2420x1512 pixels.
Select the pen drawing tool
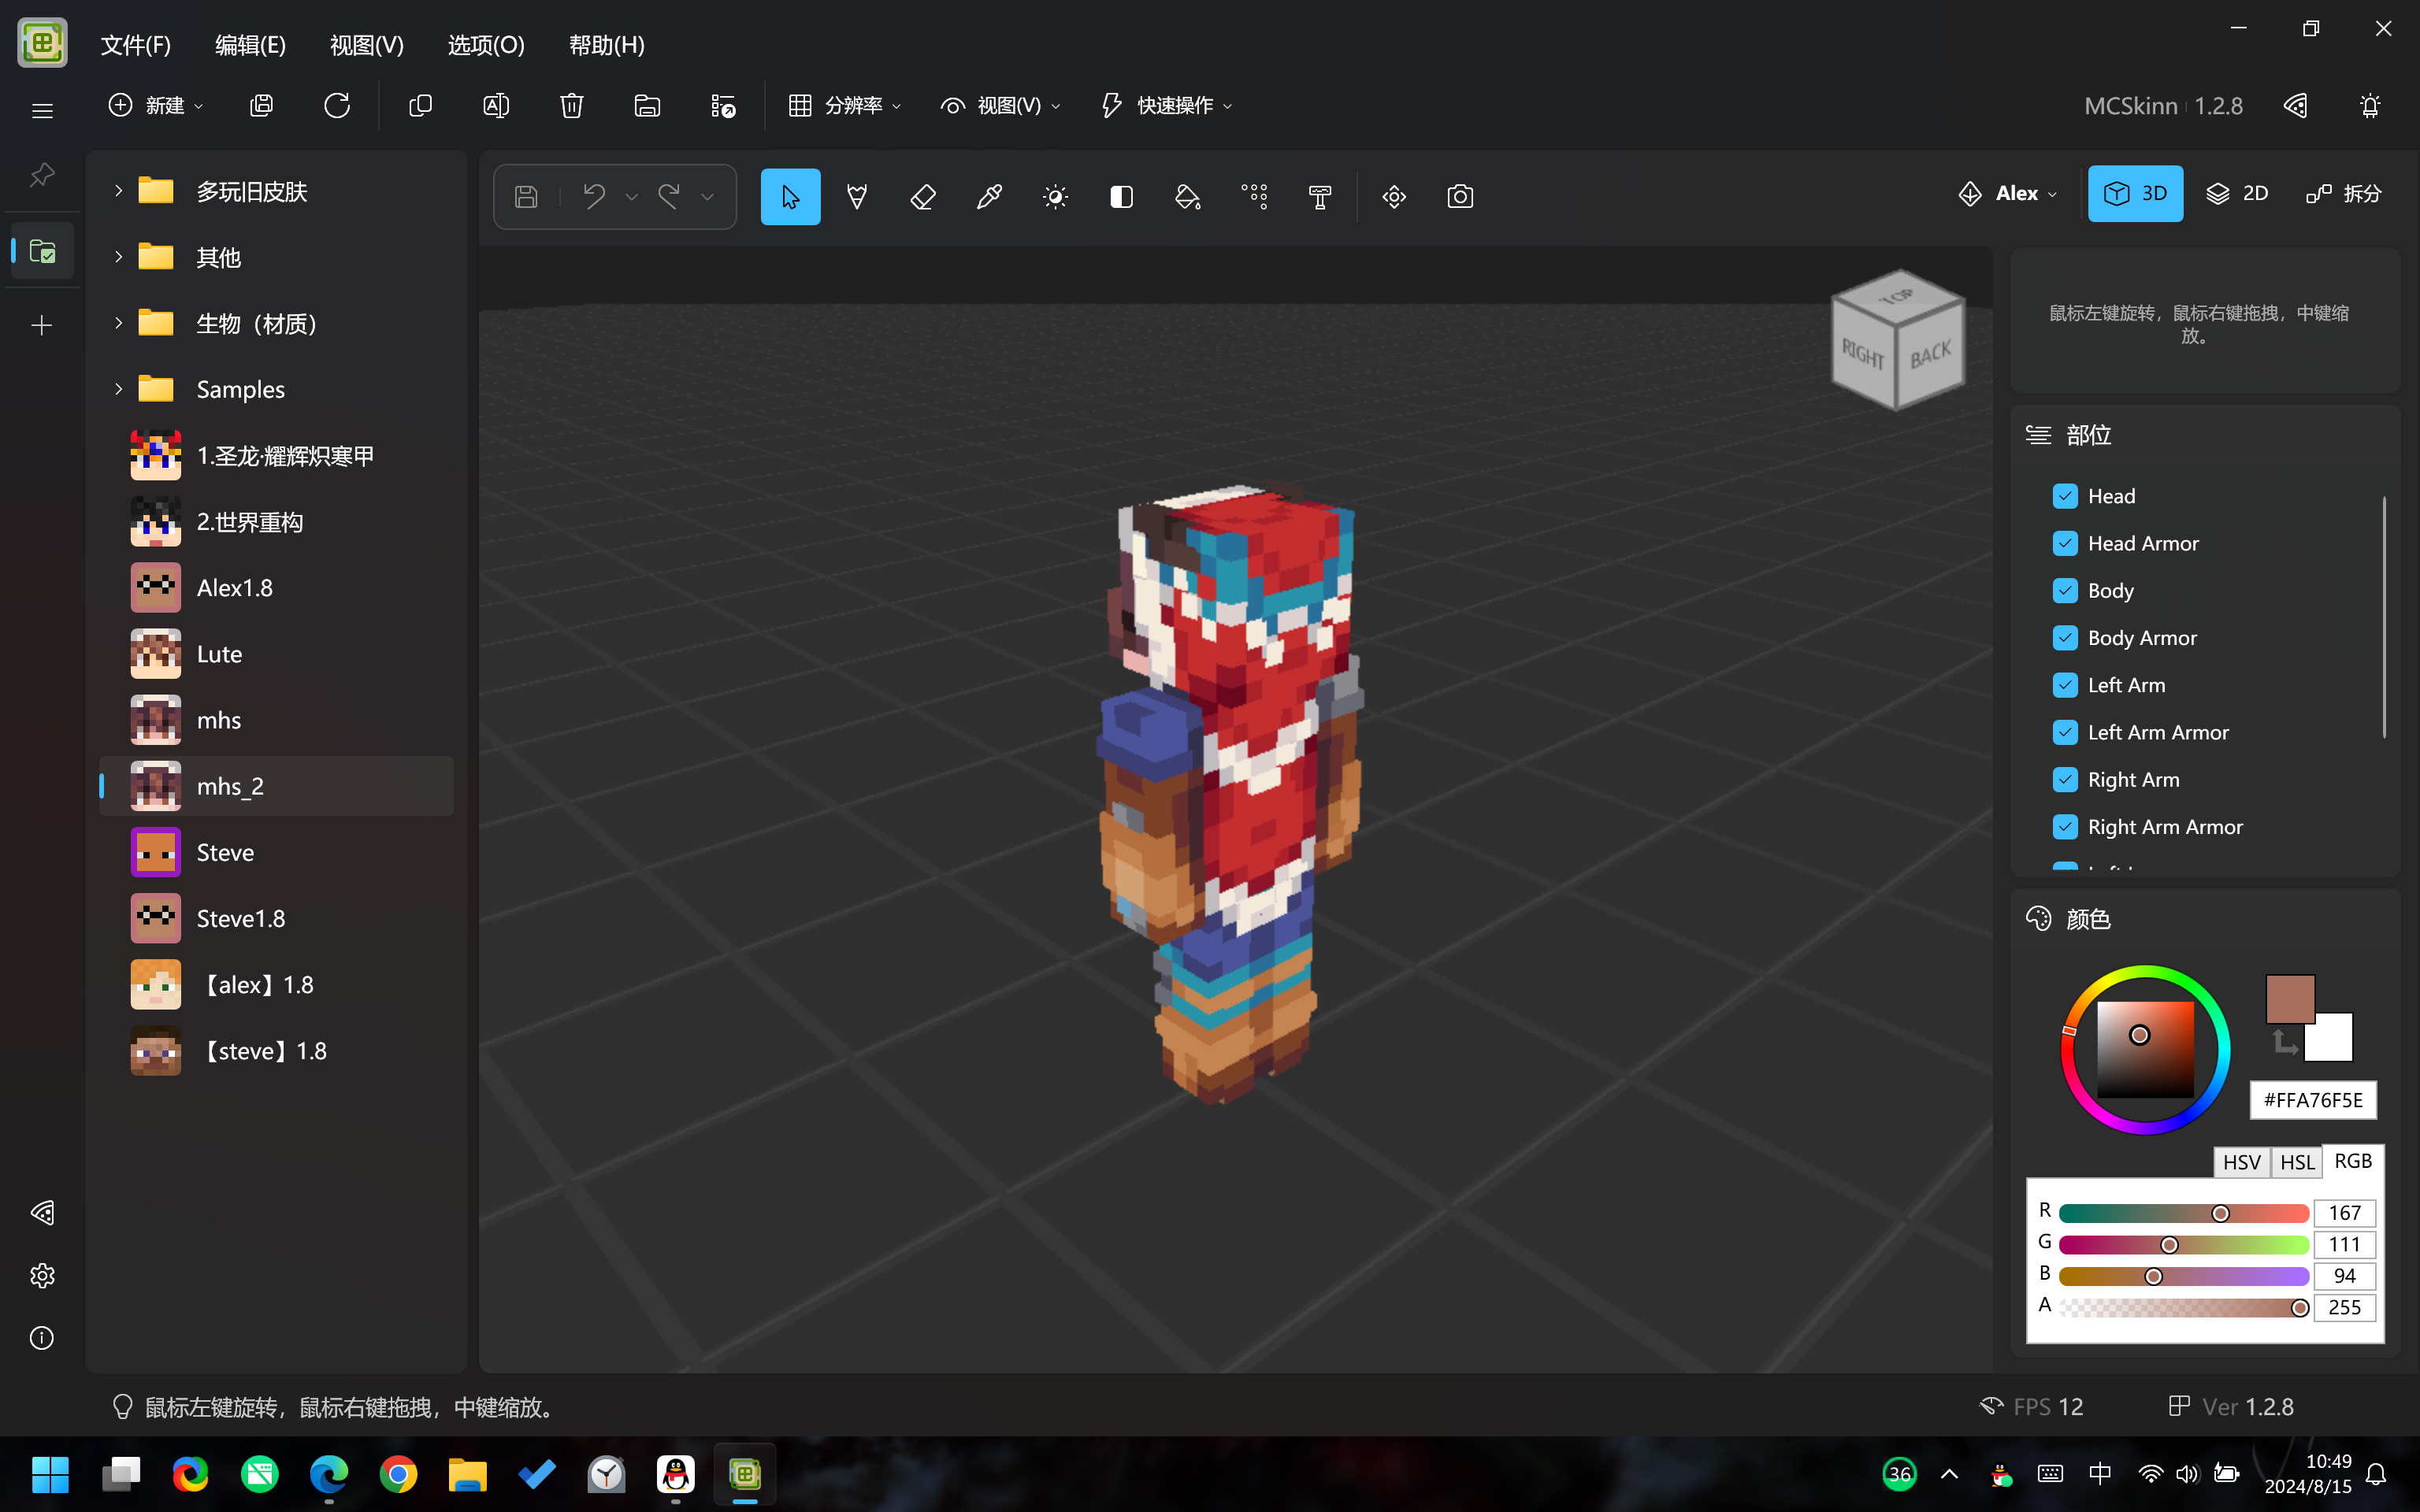857,197
